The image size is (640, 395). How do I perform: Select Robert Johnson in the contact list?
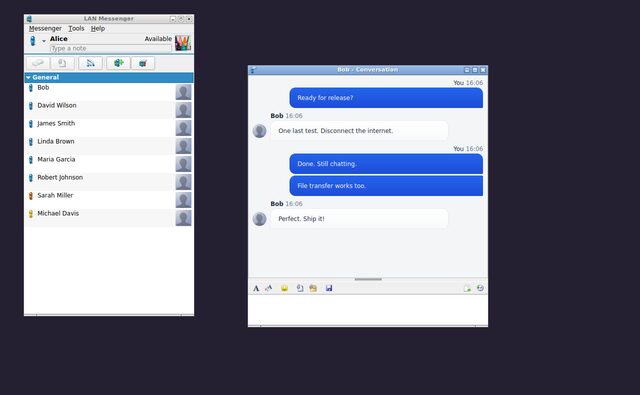coord(109,182)
